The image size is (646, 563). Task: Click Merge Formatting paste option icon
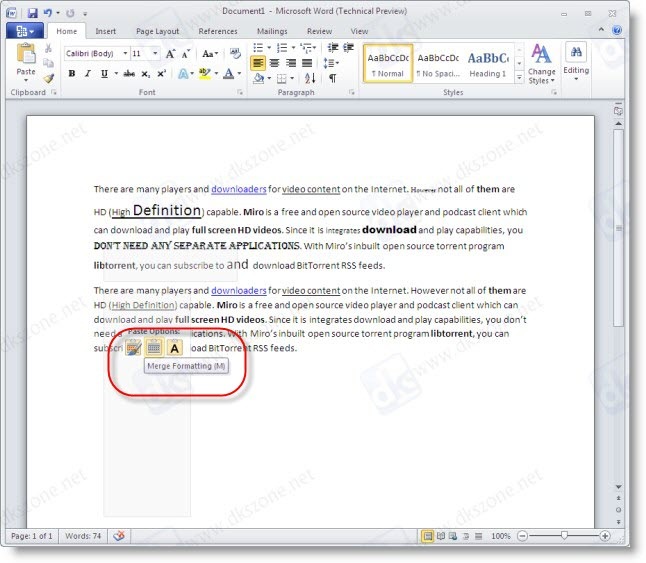tap(154, 347)
